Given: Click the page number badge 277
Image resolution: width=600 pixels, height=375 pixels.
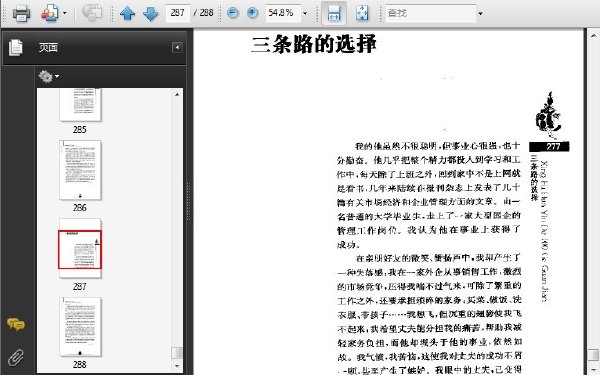Looking at the screenshot, I should (549, 147).
